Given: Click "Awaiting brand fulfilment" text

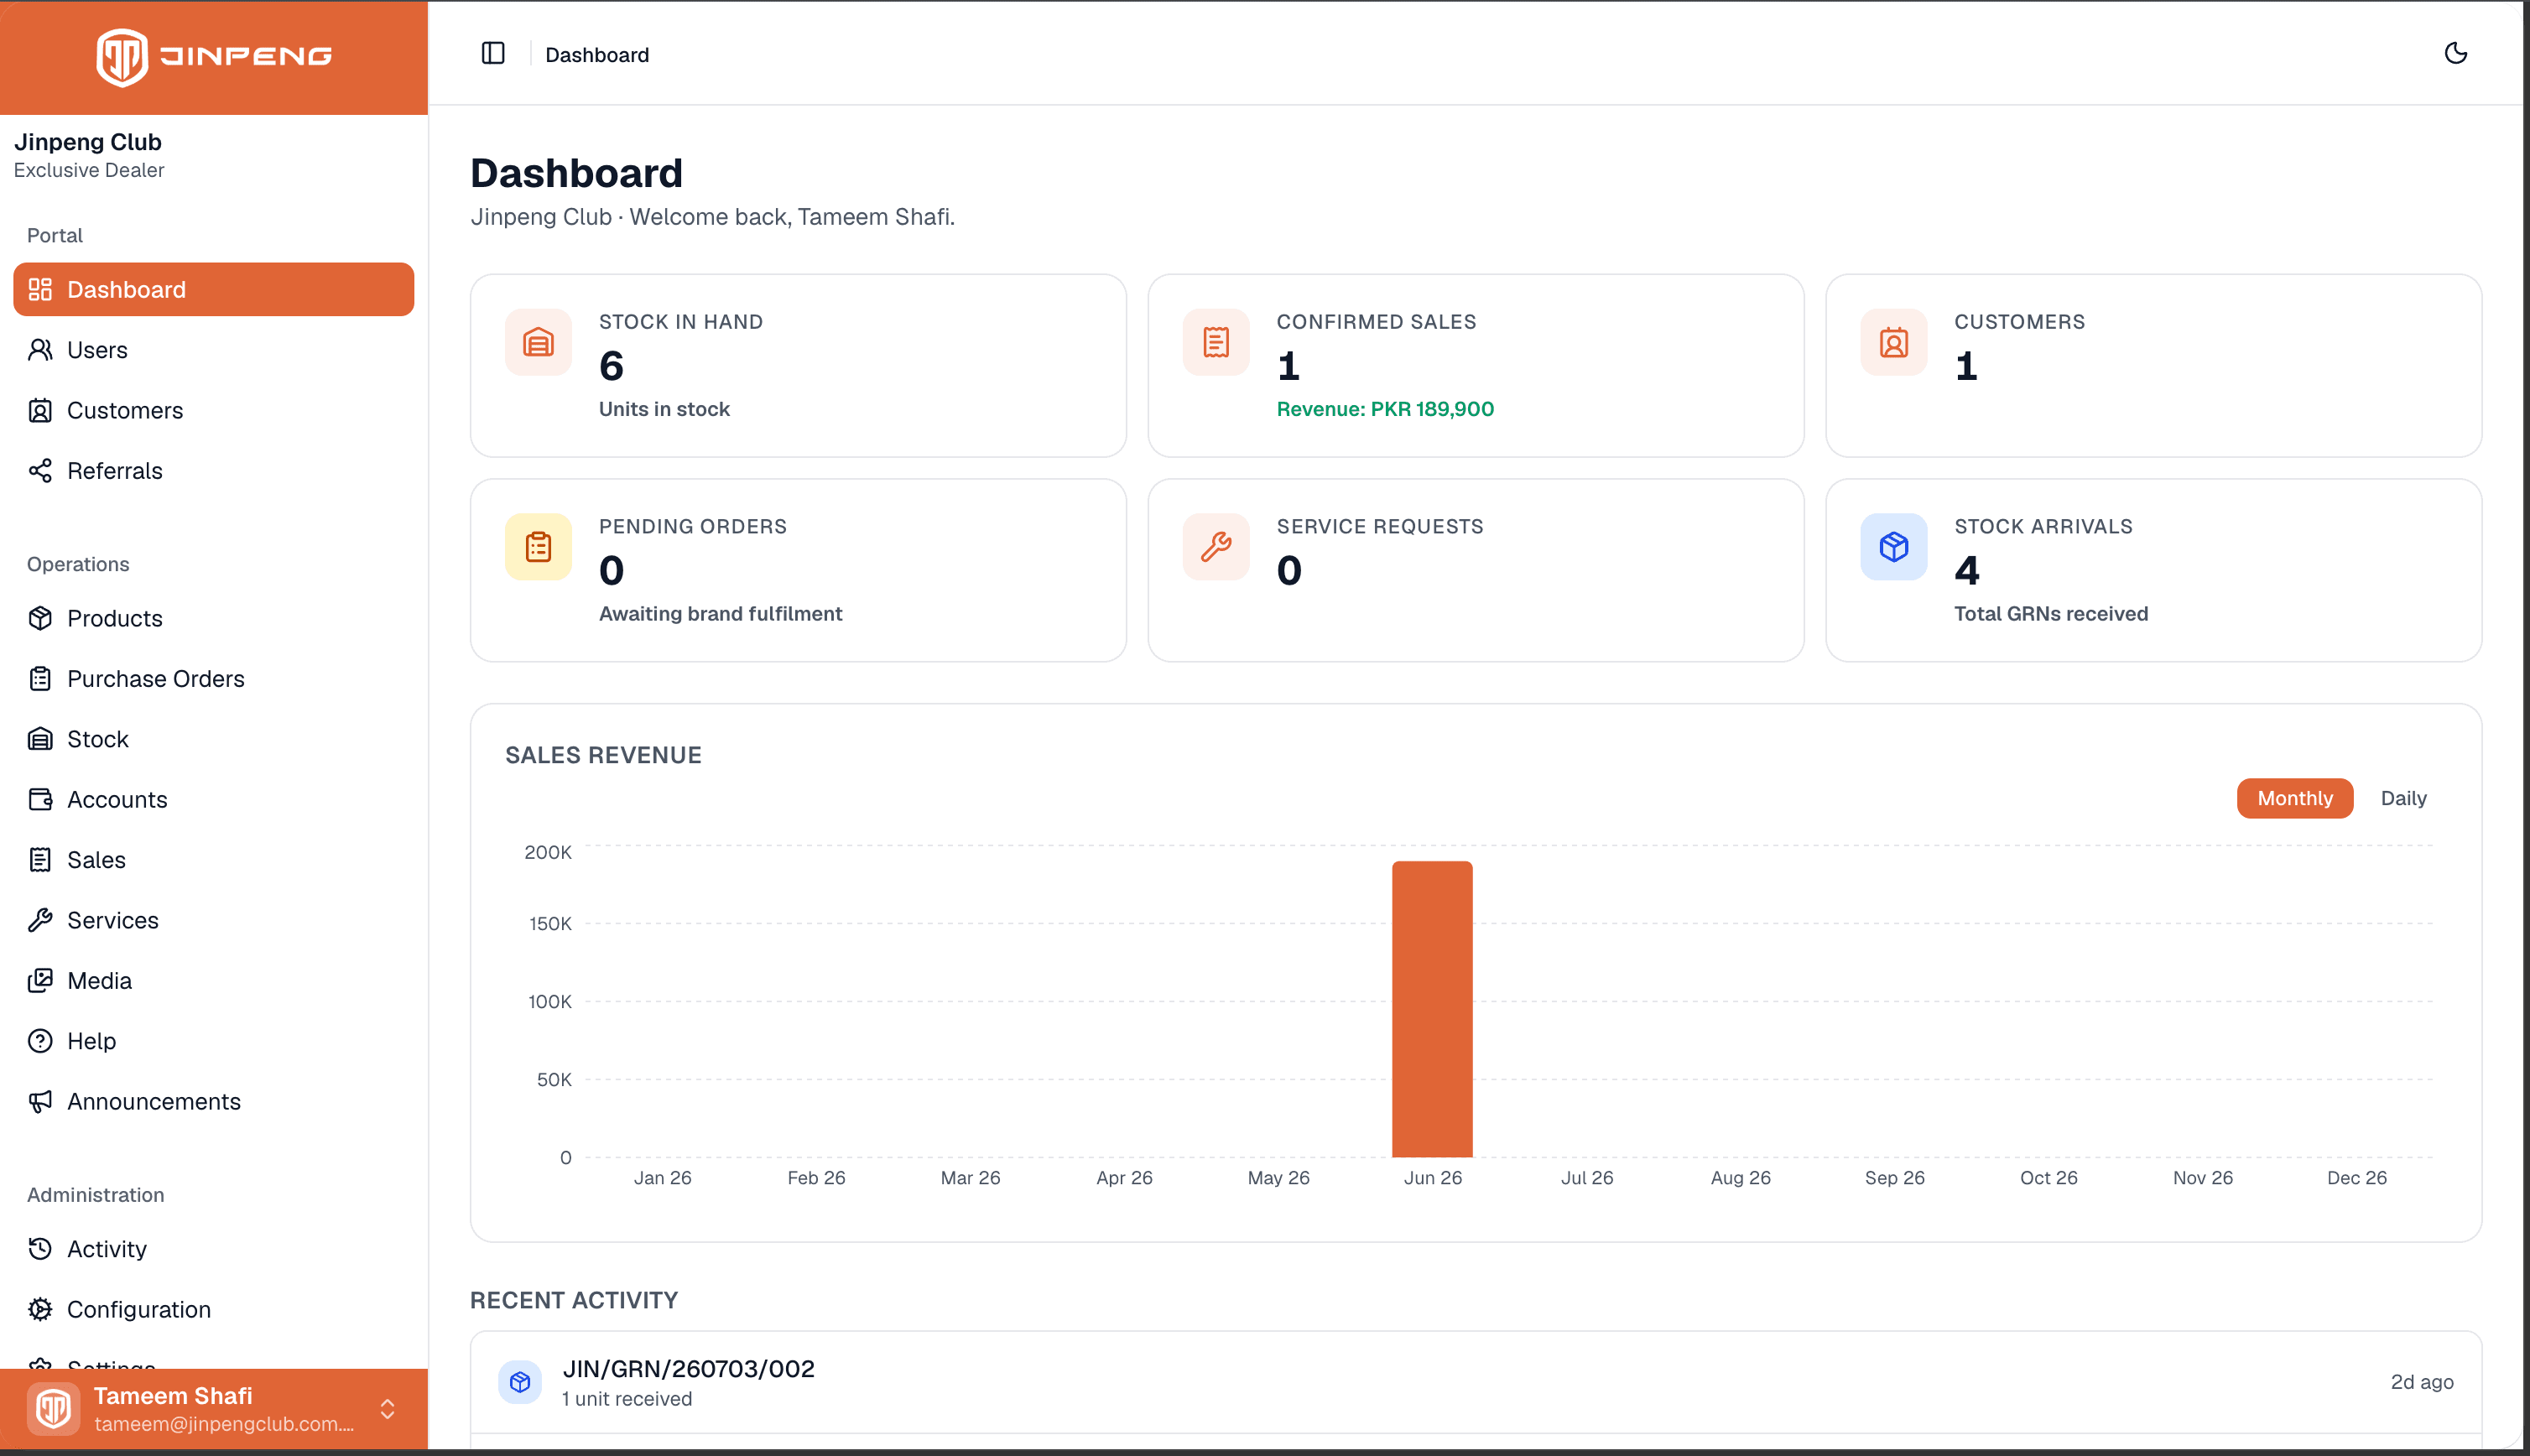Looking at the screenshot, I should tap(720, 614).
